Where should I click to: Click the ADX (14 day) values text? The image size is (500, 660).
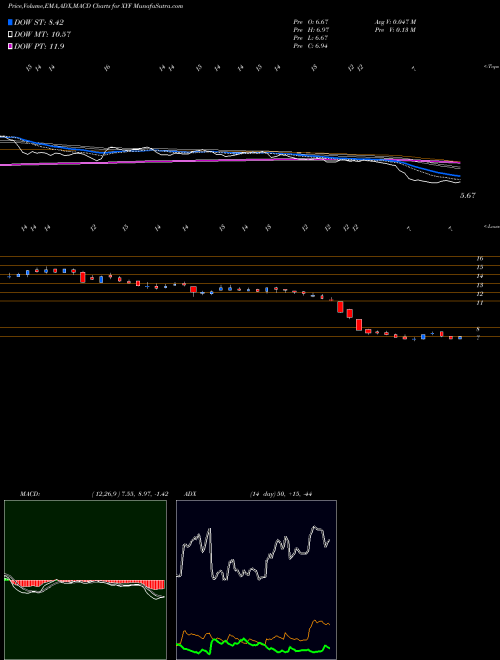pos(280,494)
